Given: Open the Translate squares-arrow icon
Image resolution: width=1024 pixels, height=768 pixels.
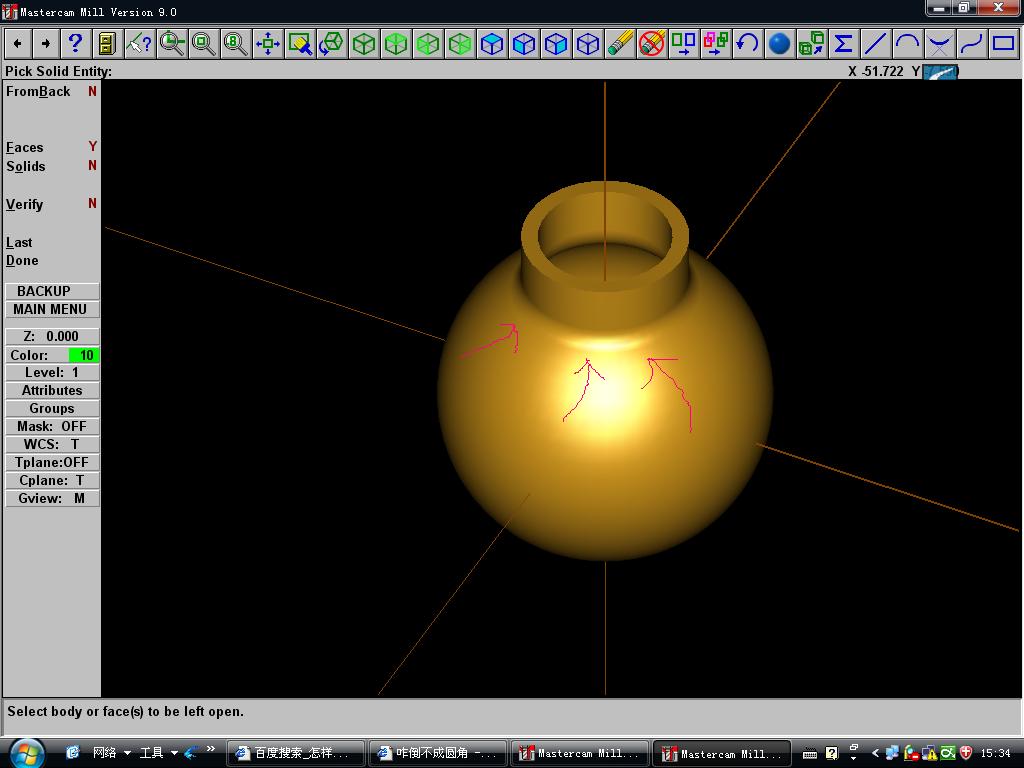Looking at the screenshot, I should coord(684,44).
